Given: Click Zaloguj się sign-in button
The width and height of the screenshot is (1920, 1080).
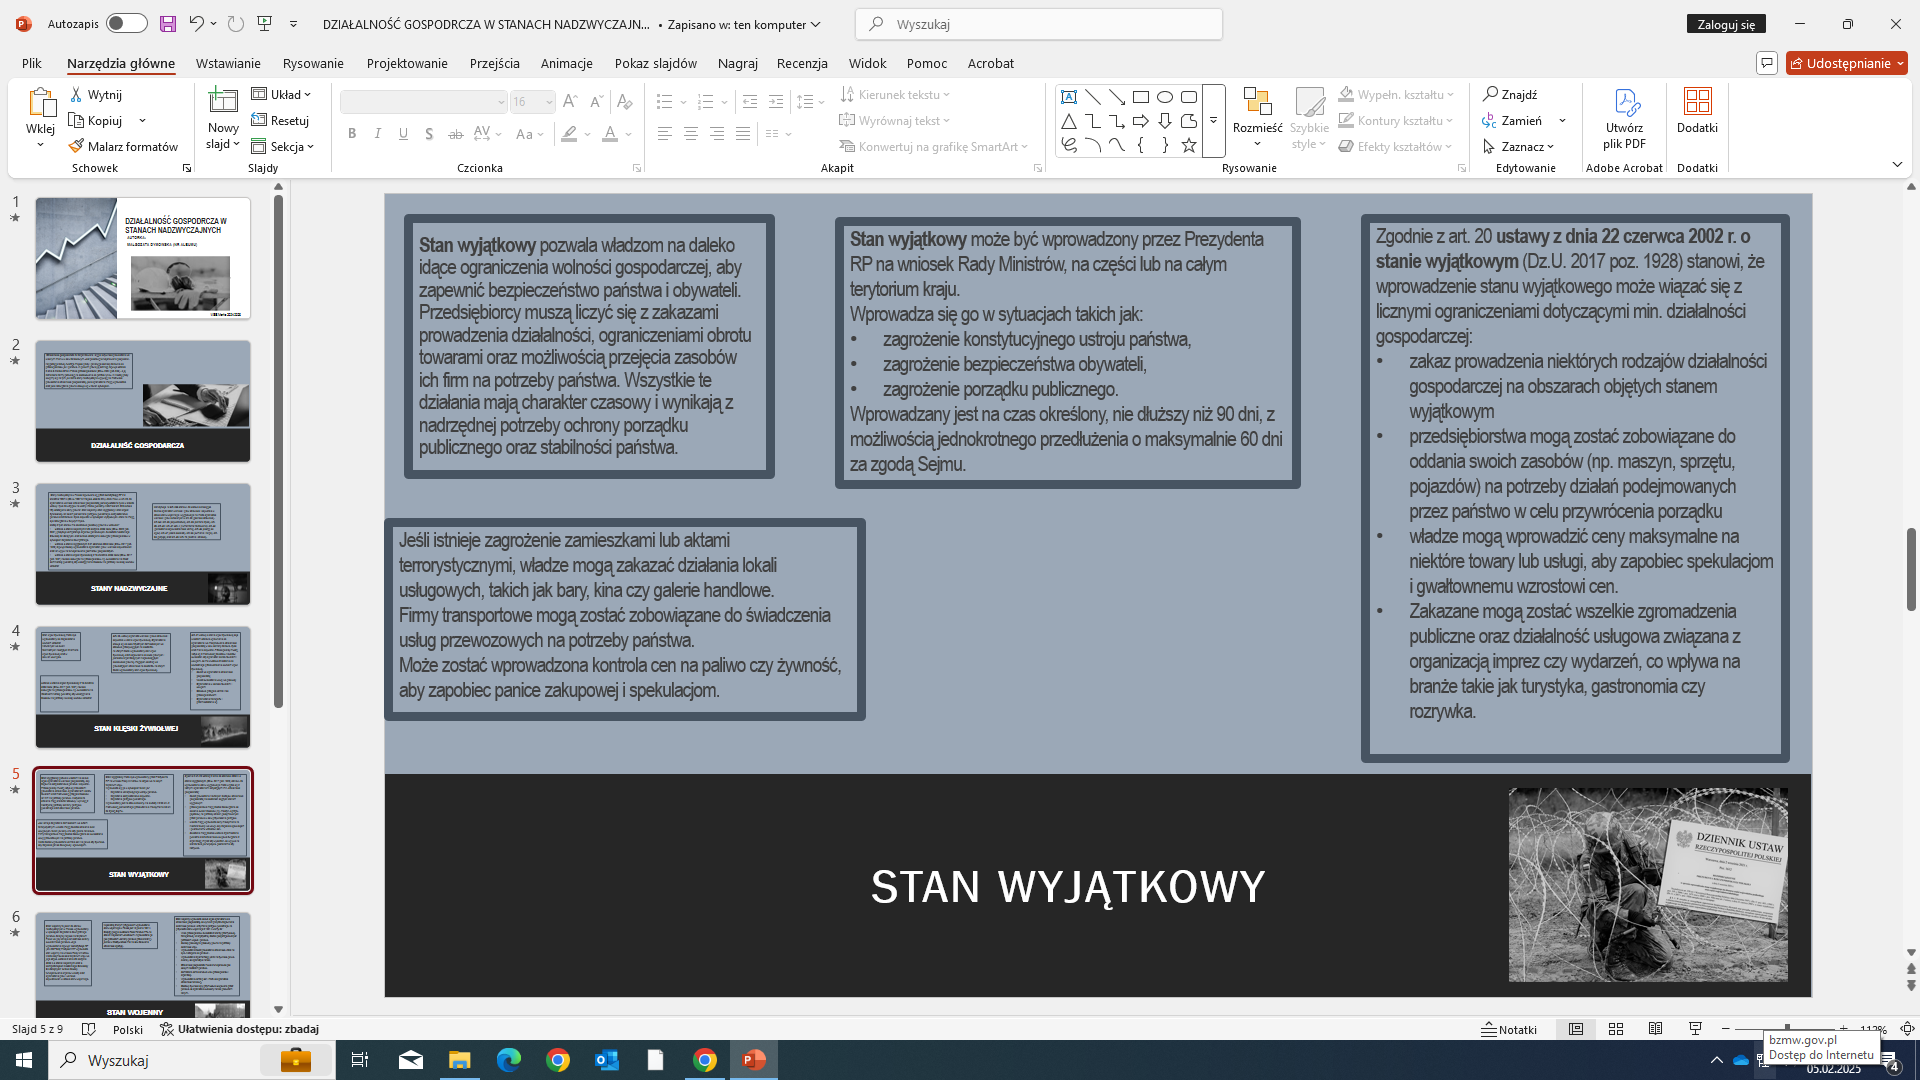Looking at the screenshot, I should click(1726, 24).
